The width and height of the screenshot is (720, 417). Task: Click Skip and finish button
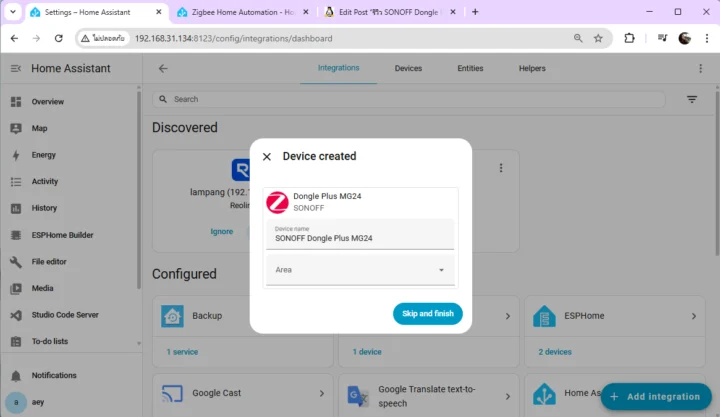(x=428, y=314)
